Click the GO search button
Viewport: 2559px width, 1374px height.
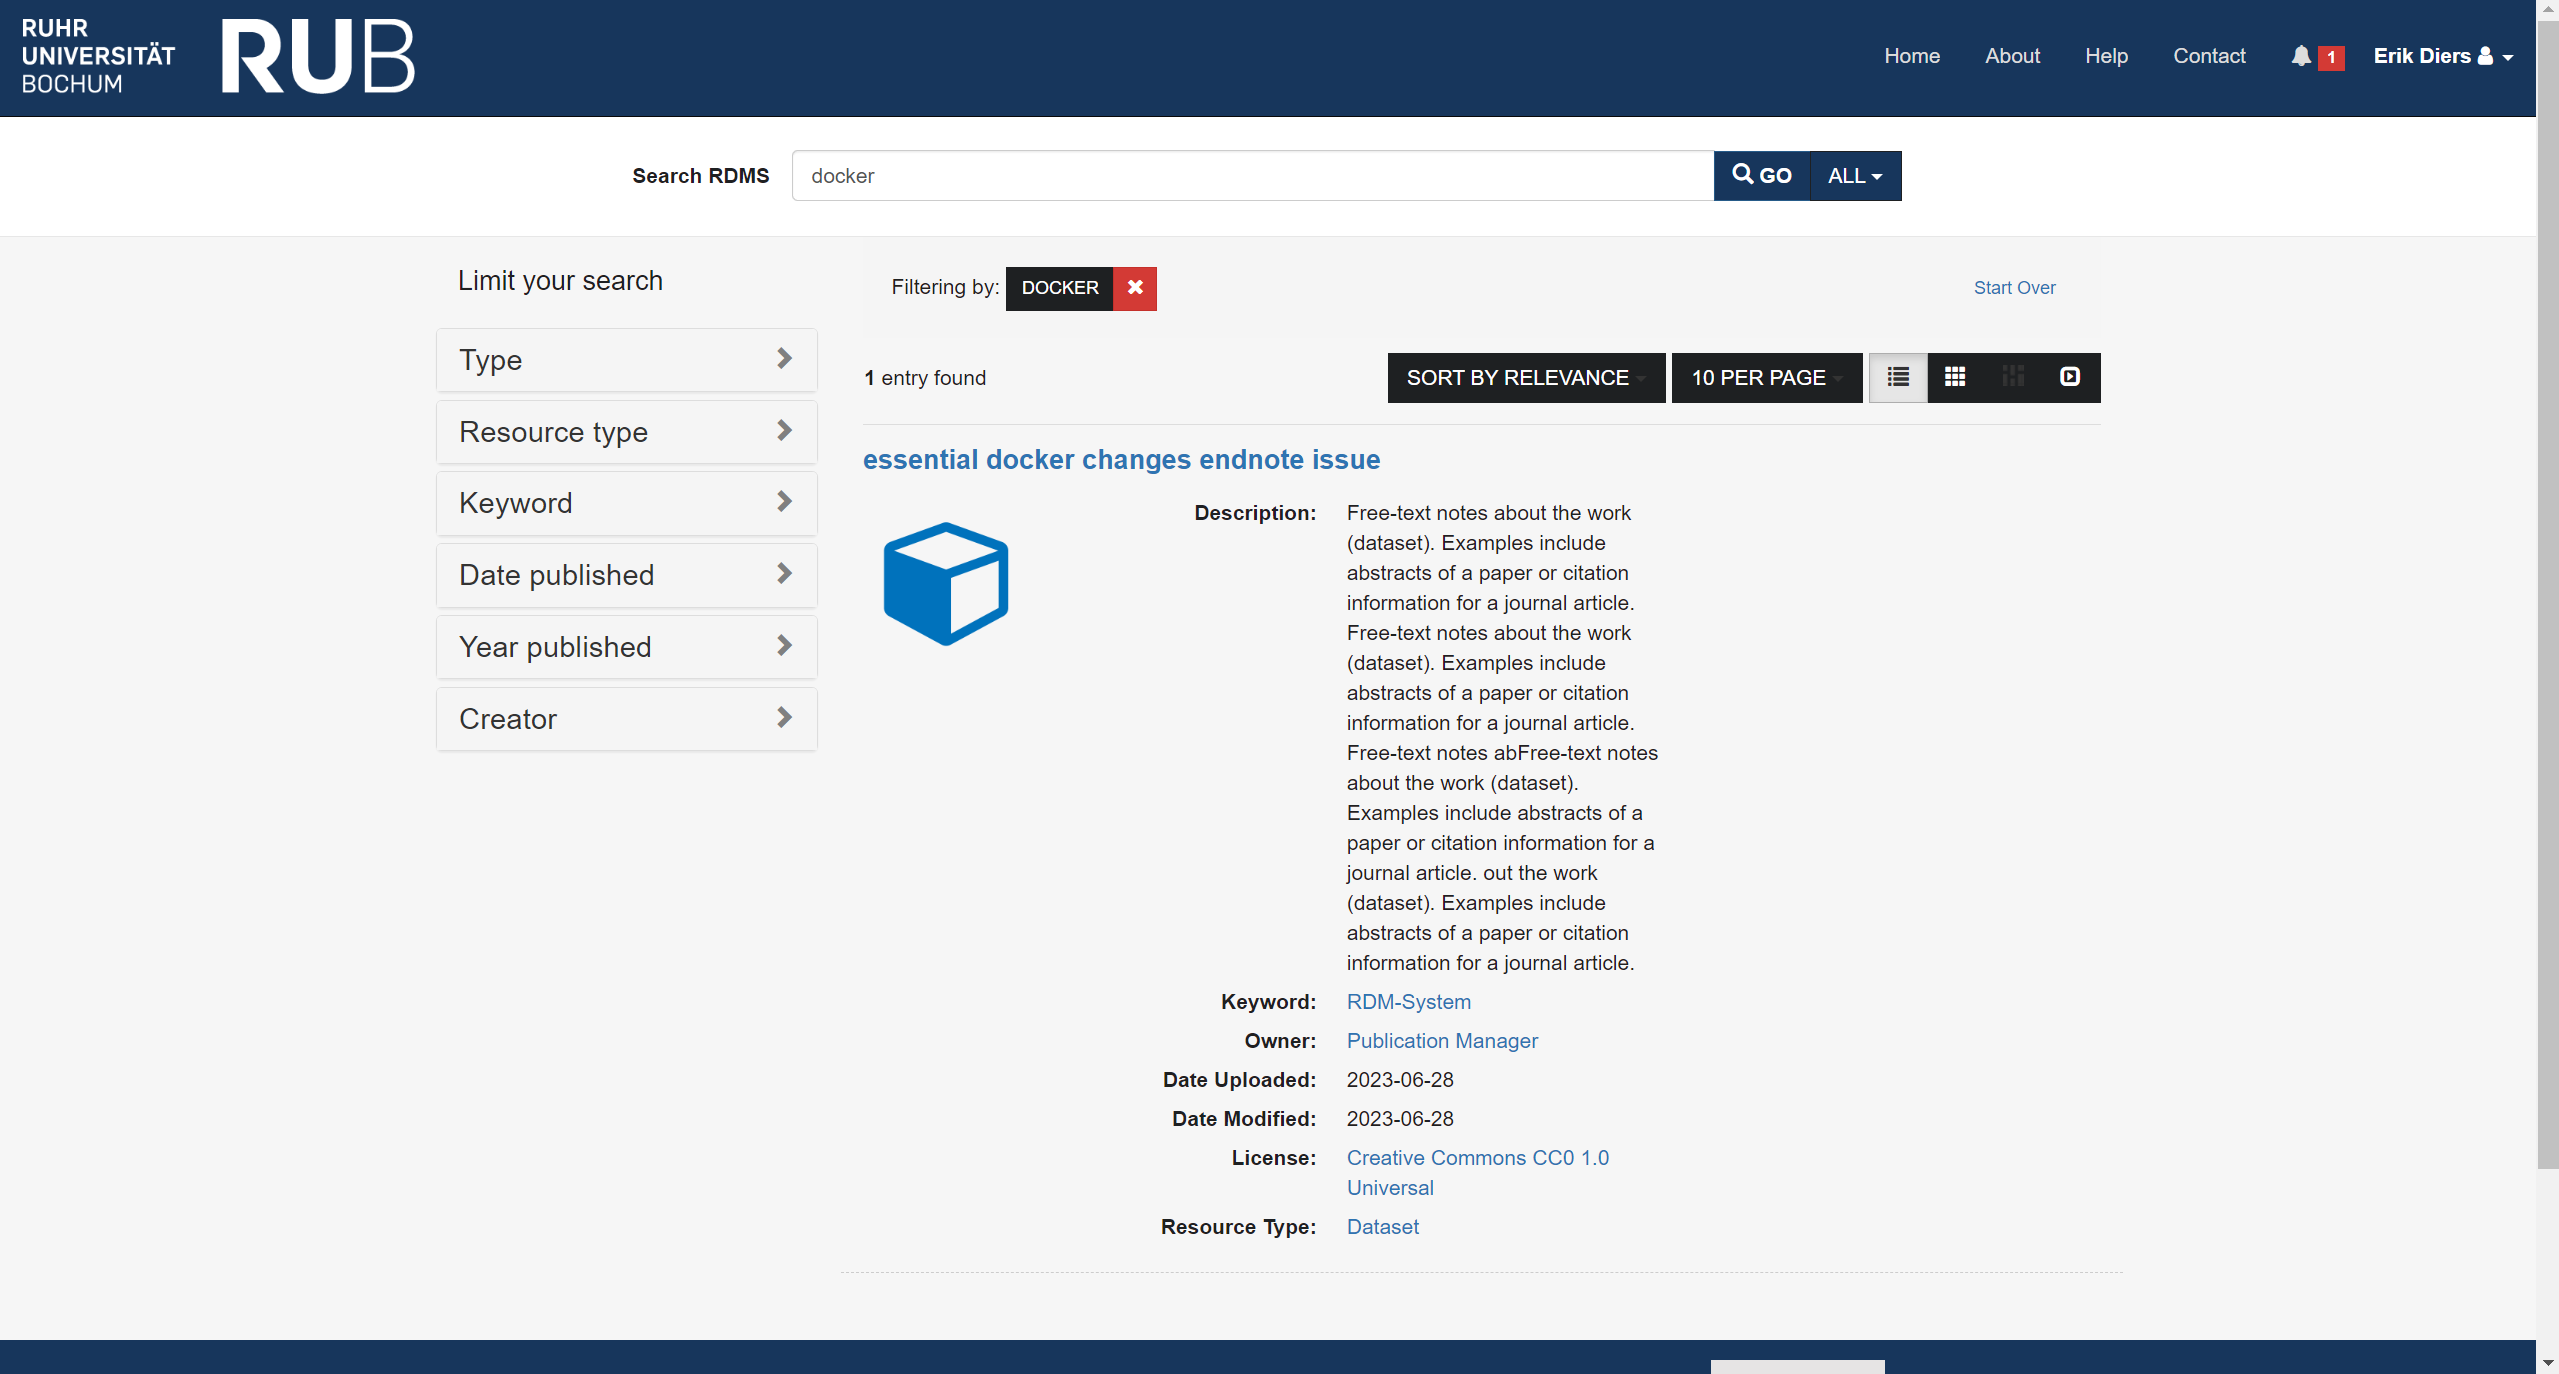(1762, 176)
